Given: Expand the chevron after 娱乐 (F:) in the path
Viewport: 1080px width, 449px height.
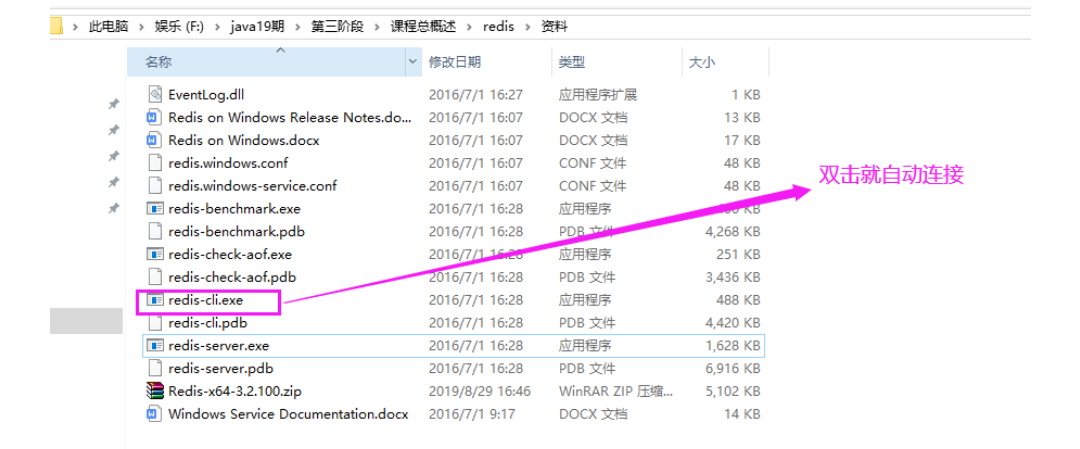Looking at the screenshot, I should (x=216, y=27).
